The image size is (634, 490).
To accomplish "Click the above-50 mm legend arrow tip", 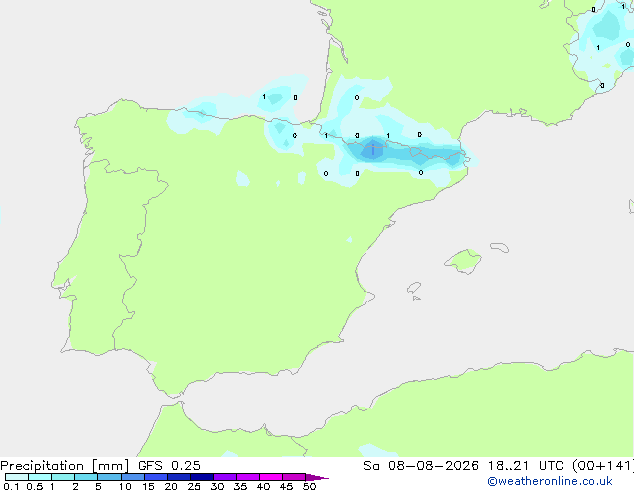I will pyautogui.click(x=317, y=477).
